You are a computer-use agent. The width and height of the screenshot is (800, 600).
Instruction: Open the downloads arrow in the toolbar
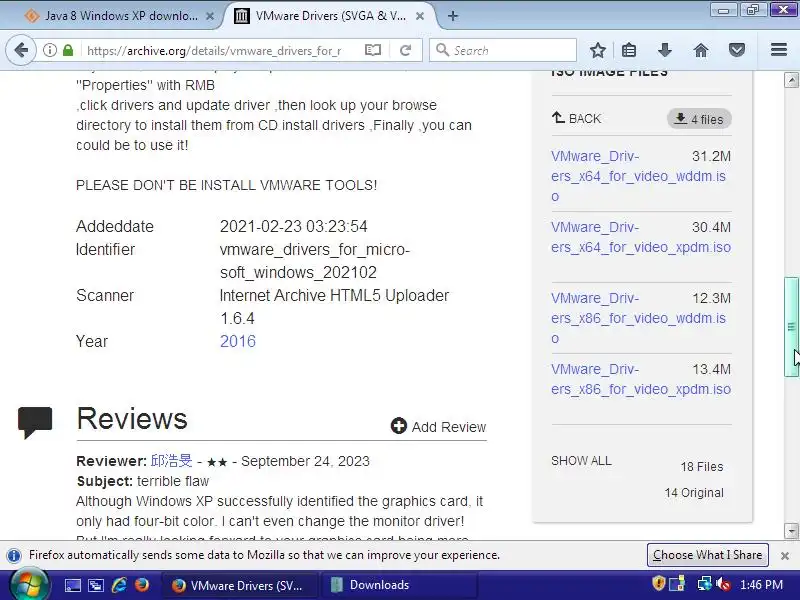(664, 50)
